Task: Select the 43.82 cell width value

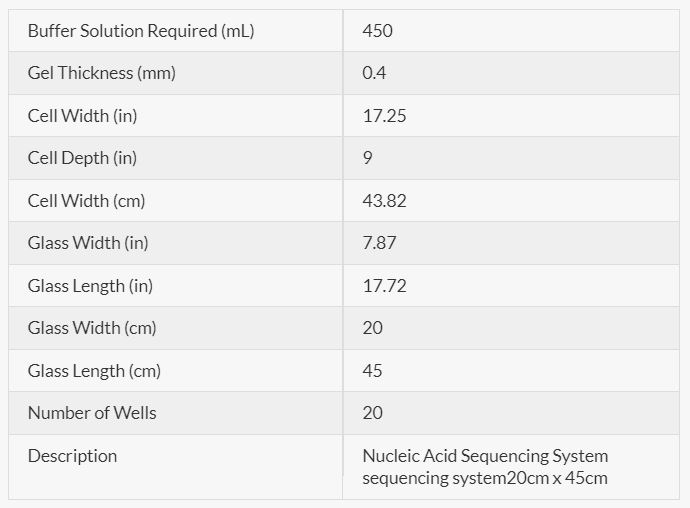Action: [384, 201]
